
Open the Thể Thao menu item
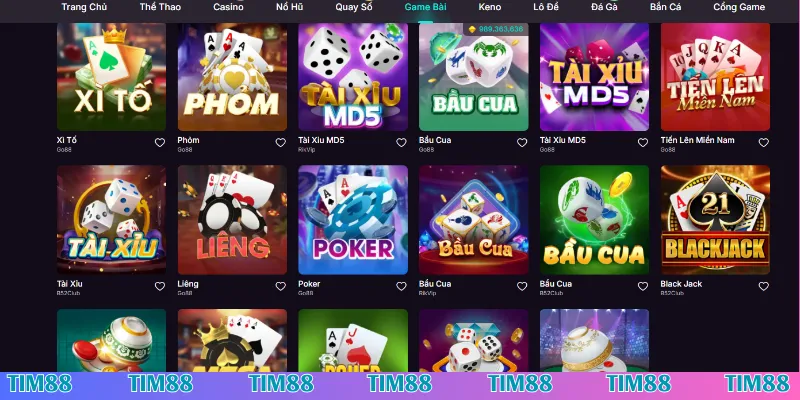[160, 7]
